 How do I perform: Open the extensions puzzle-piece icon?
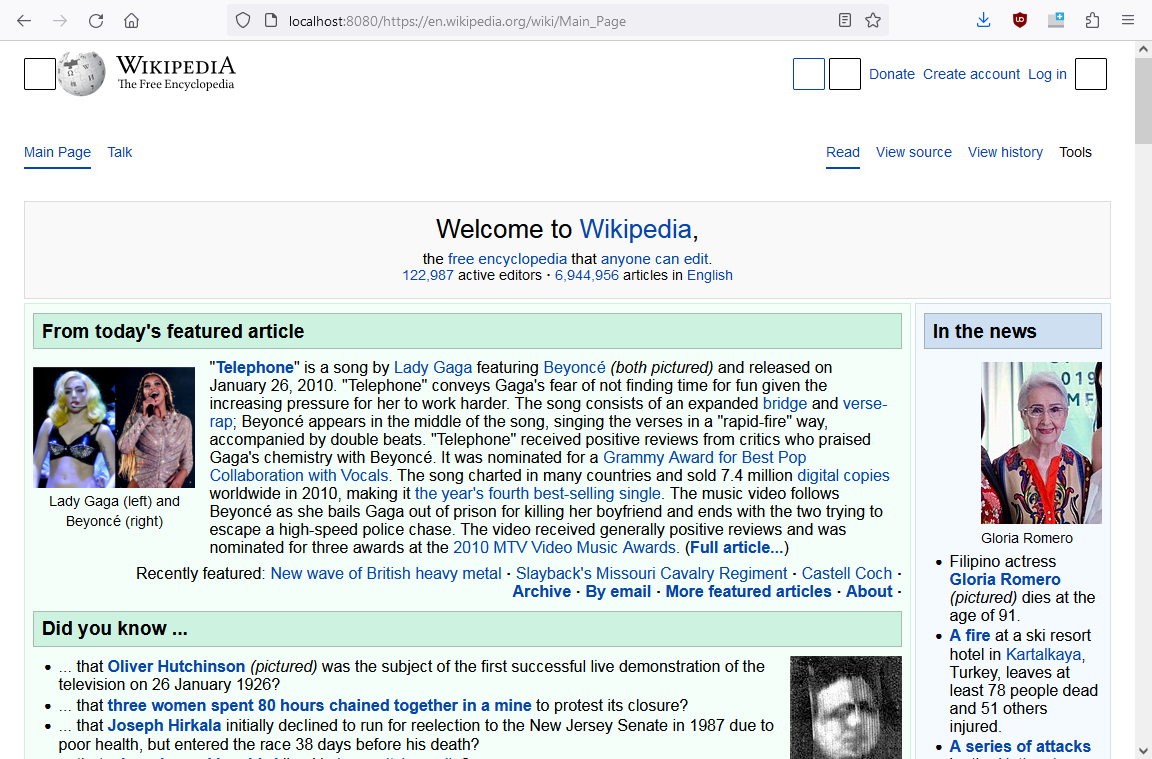[1092, 21]
